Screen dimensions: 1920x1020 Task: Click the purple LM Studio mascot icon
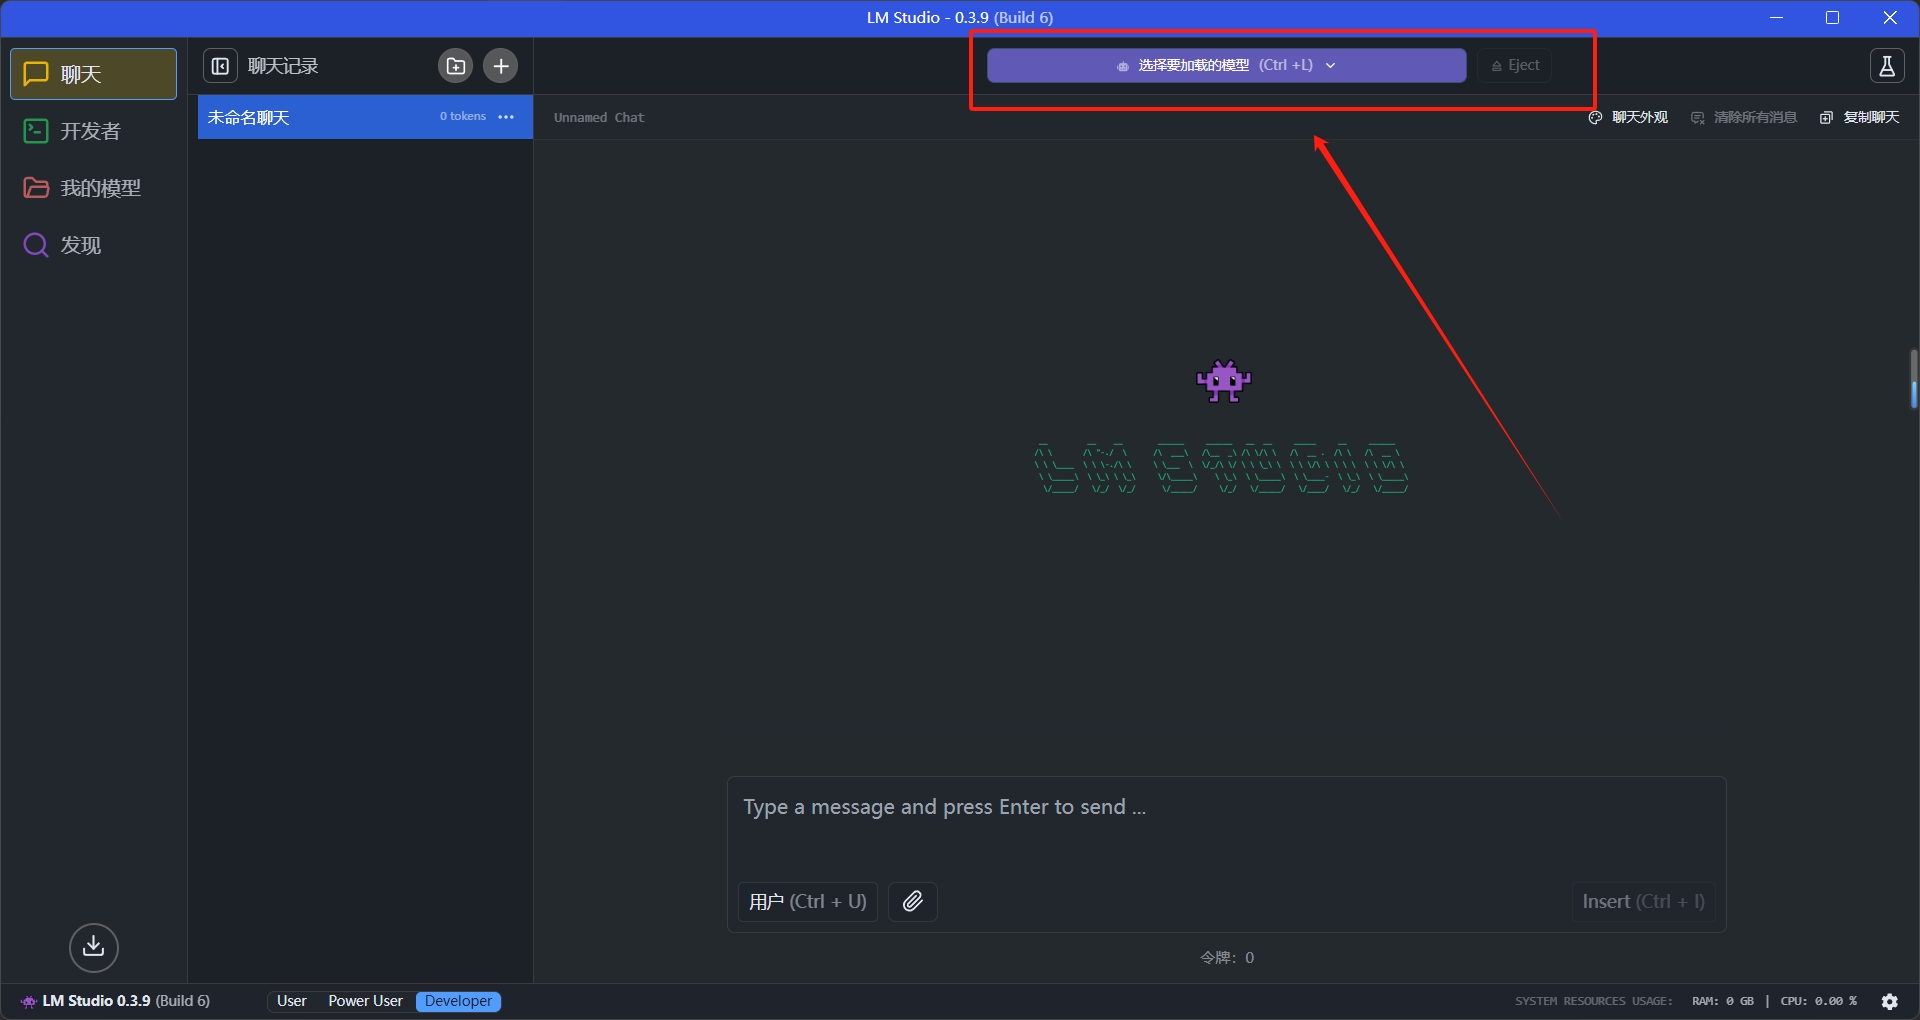point(1224,381)
